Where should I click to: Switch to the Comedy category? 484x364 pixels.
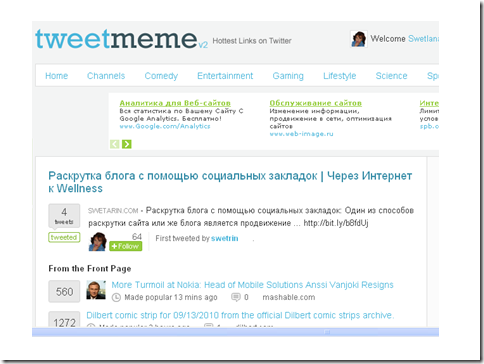tap(161, 76)
